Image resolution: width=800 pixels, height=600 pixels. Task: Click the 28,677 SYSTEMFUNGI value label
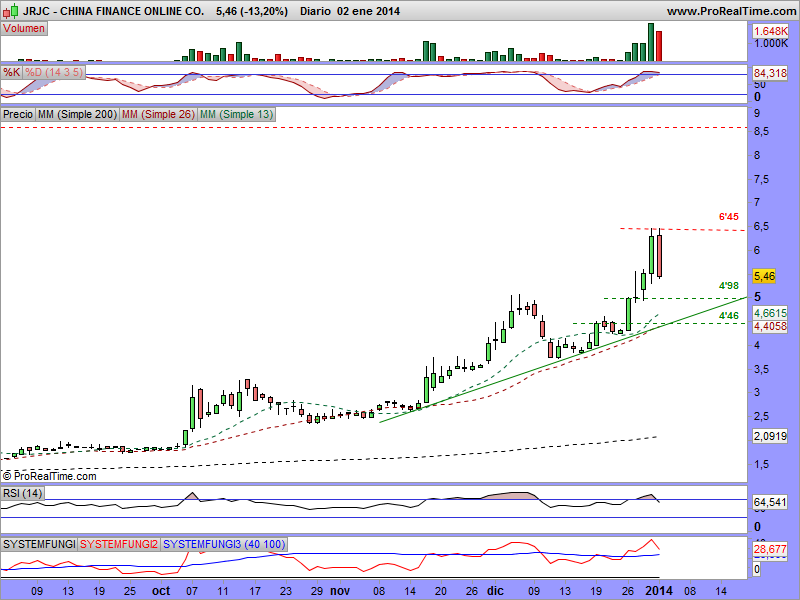click(770, 549)
